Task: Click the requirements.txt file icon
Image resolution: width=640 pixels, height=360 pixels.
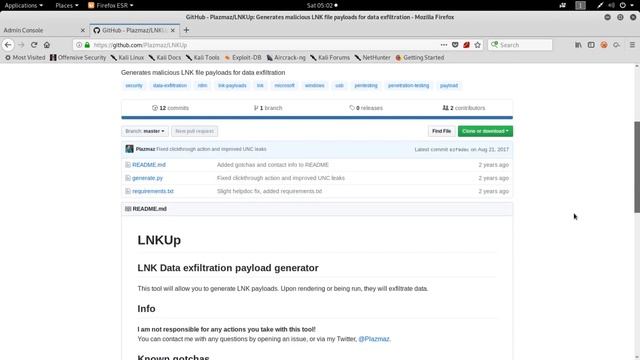Action: (128, 191)
